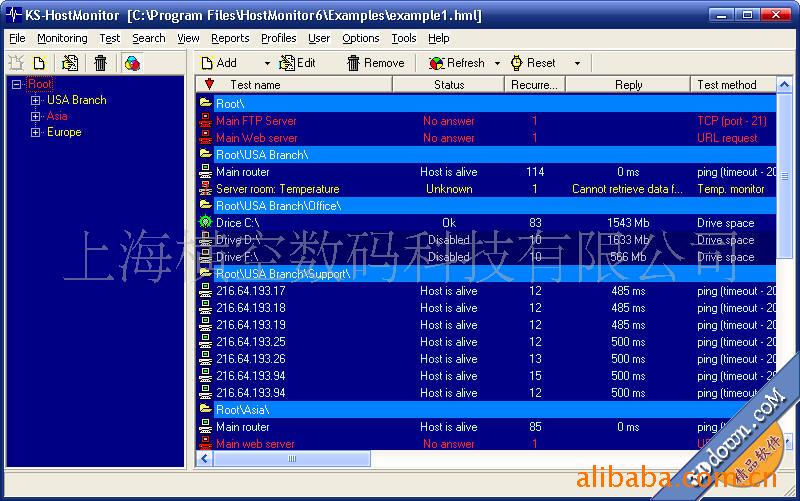The width and height of the screenshot is (800, 501).
Task: Click the Remove test button
Action: (x=376, y=63)
